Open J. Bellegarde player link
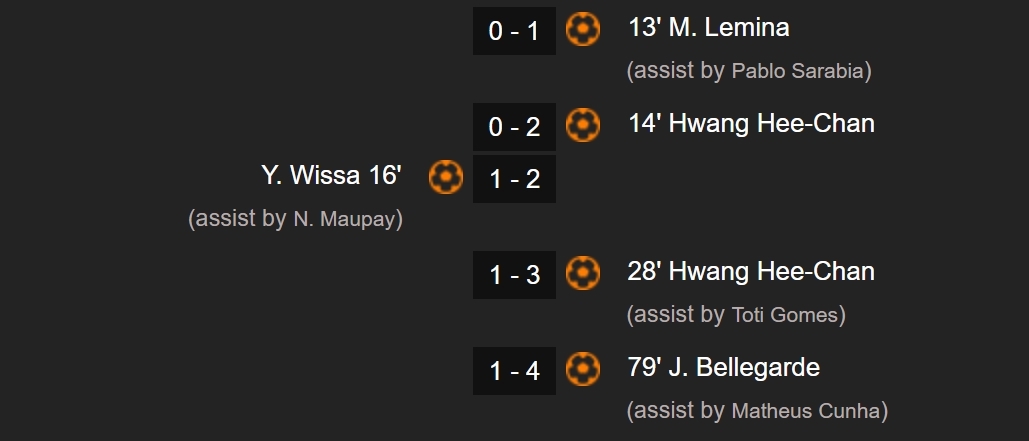This screenshot has height=441, width=1029. pyautogui.click(x=744, y=368)
